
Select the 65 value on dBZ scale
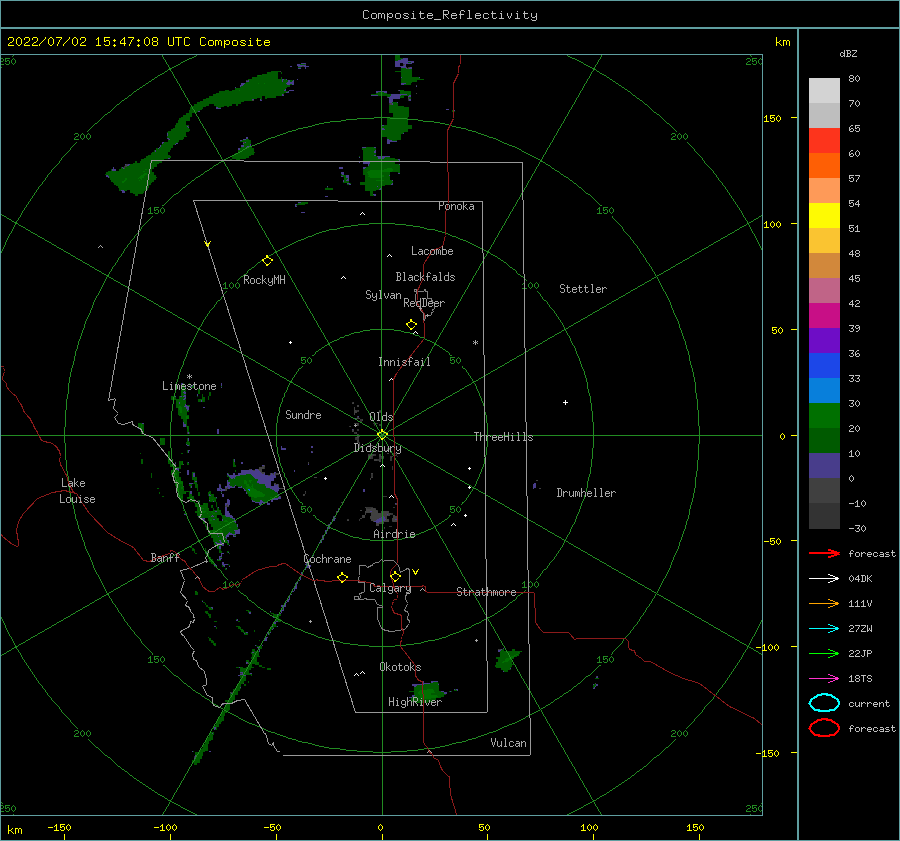pyautogui.click(x=854, y=128)
